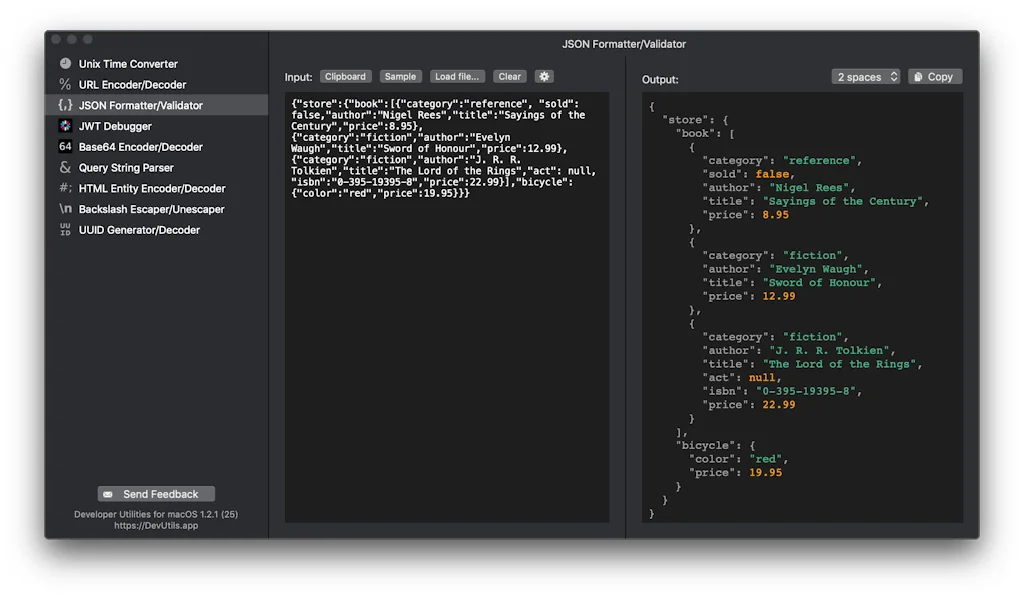Open the https://DevUtils.app link

(155, 525)
